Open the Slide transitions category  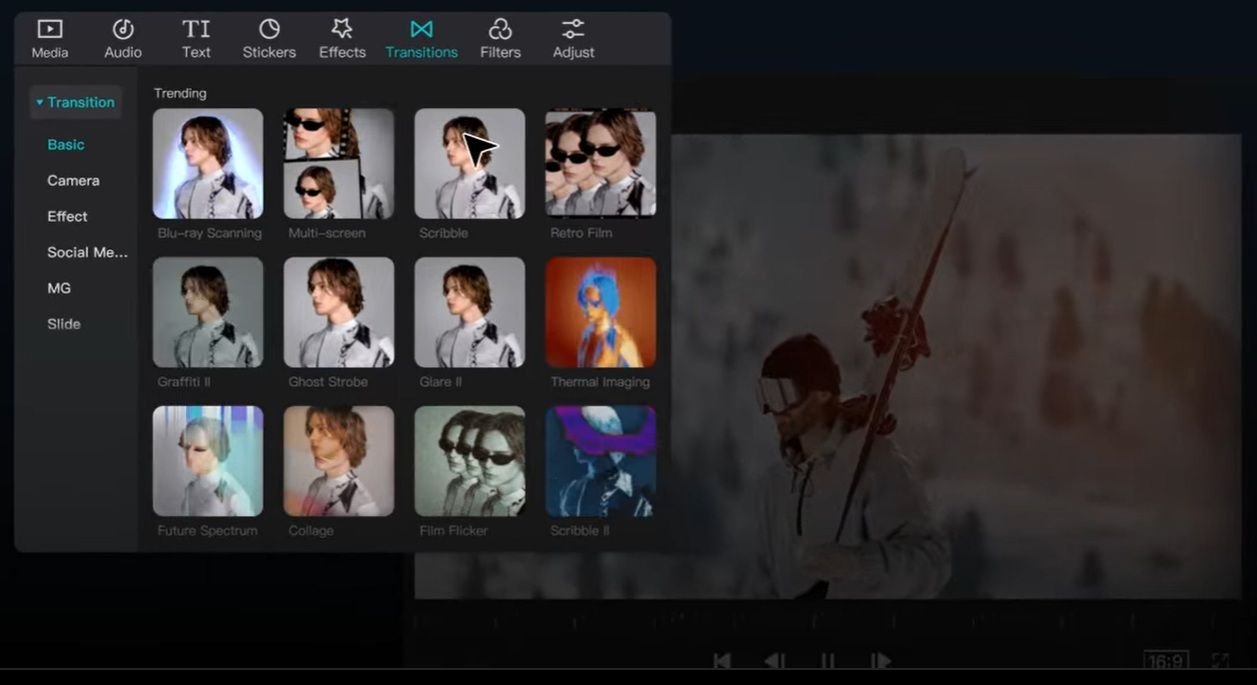pos(66,324)
